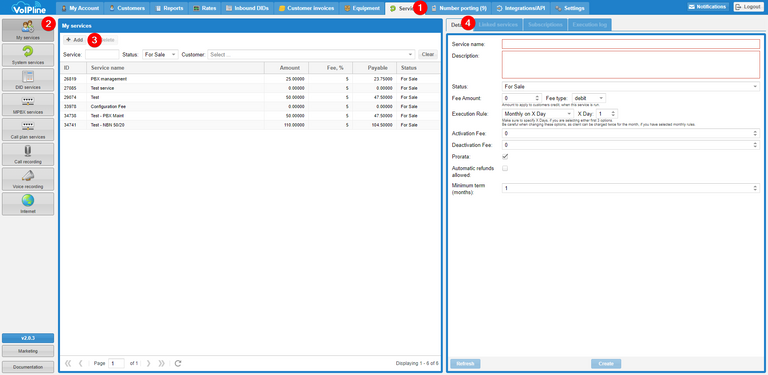Open DID services in the sidebar
This screenshot has width=768, height=375.
28,80
